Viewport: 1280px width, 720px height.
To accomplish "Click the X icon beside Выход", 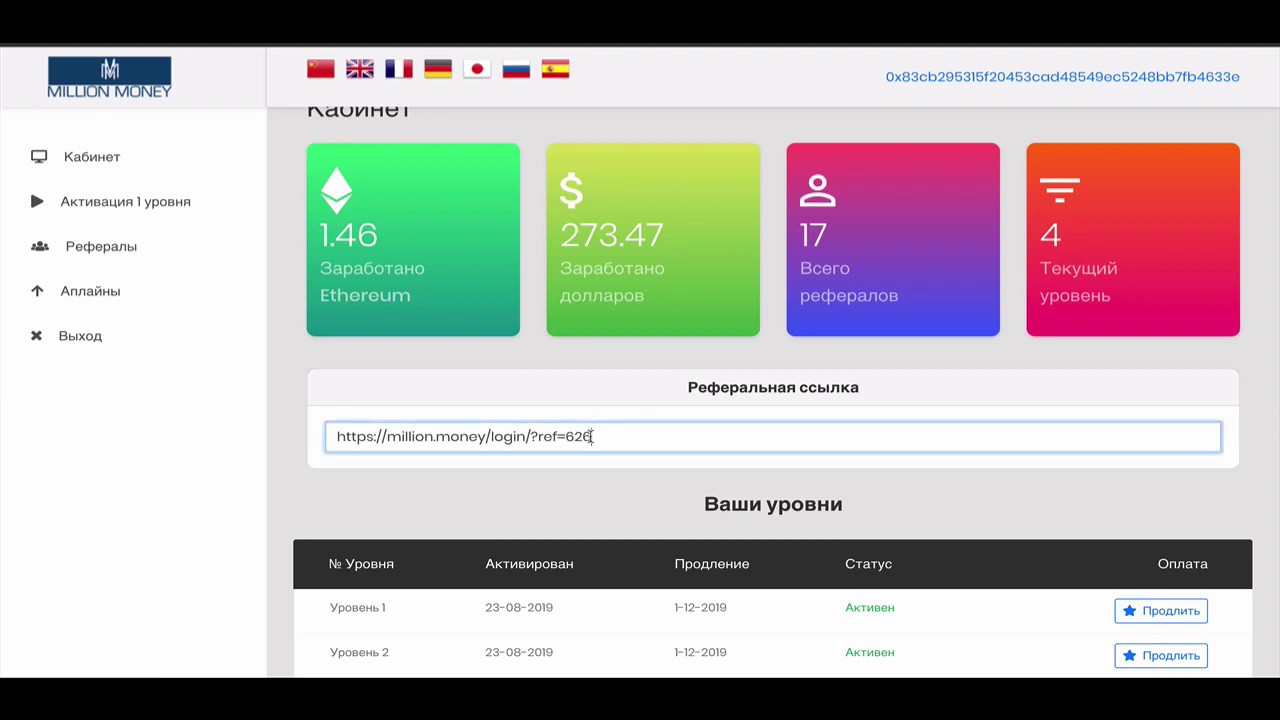I will pyautogui.click(x=36, y=336).
